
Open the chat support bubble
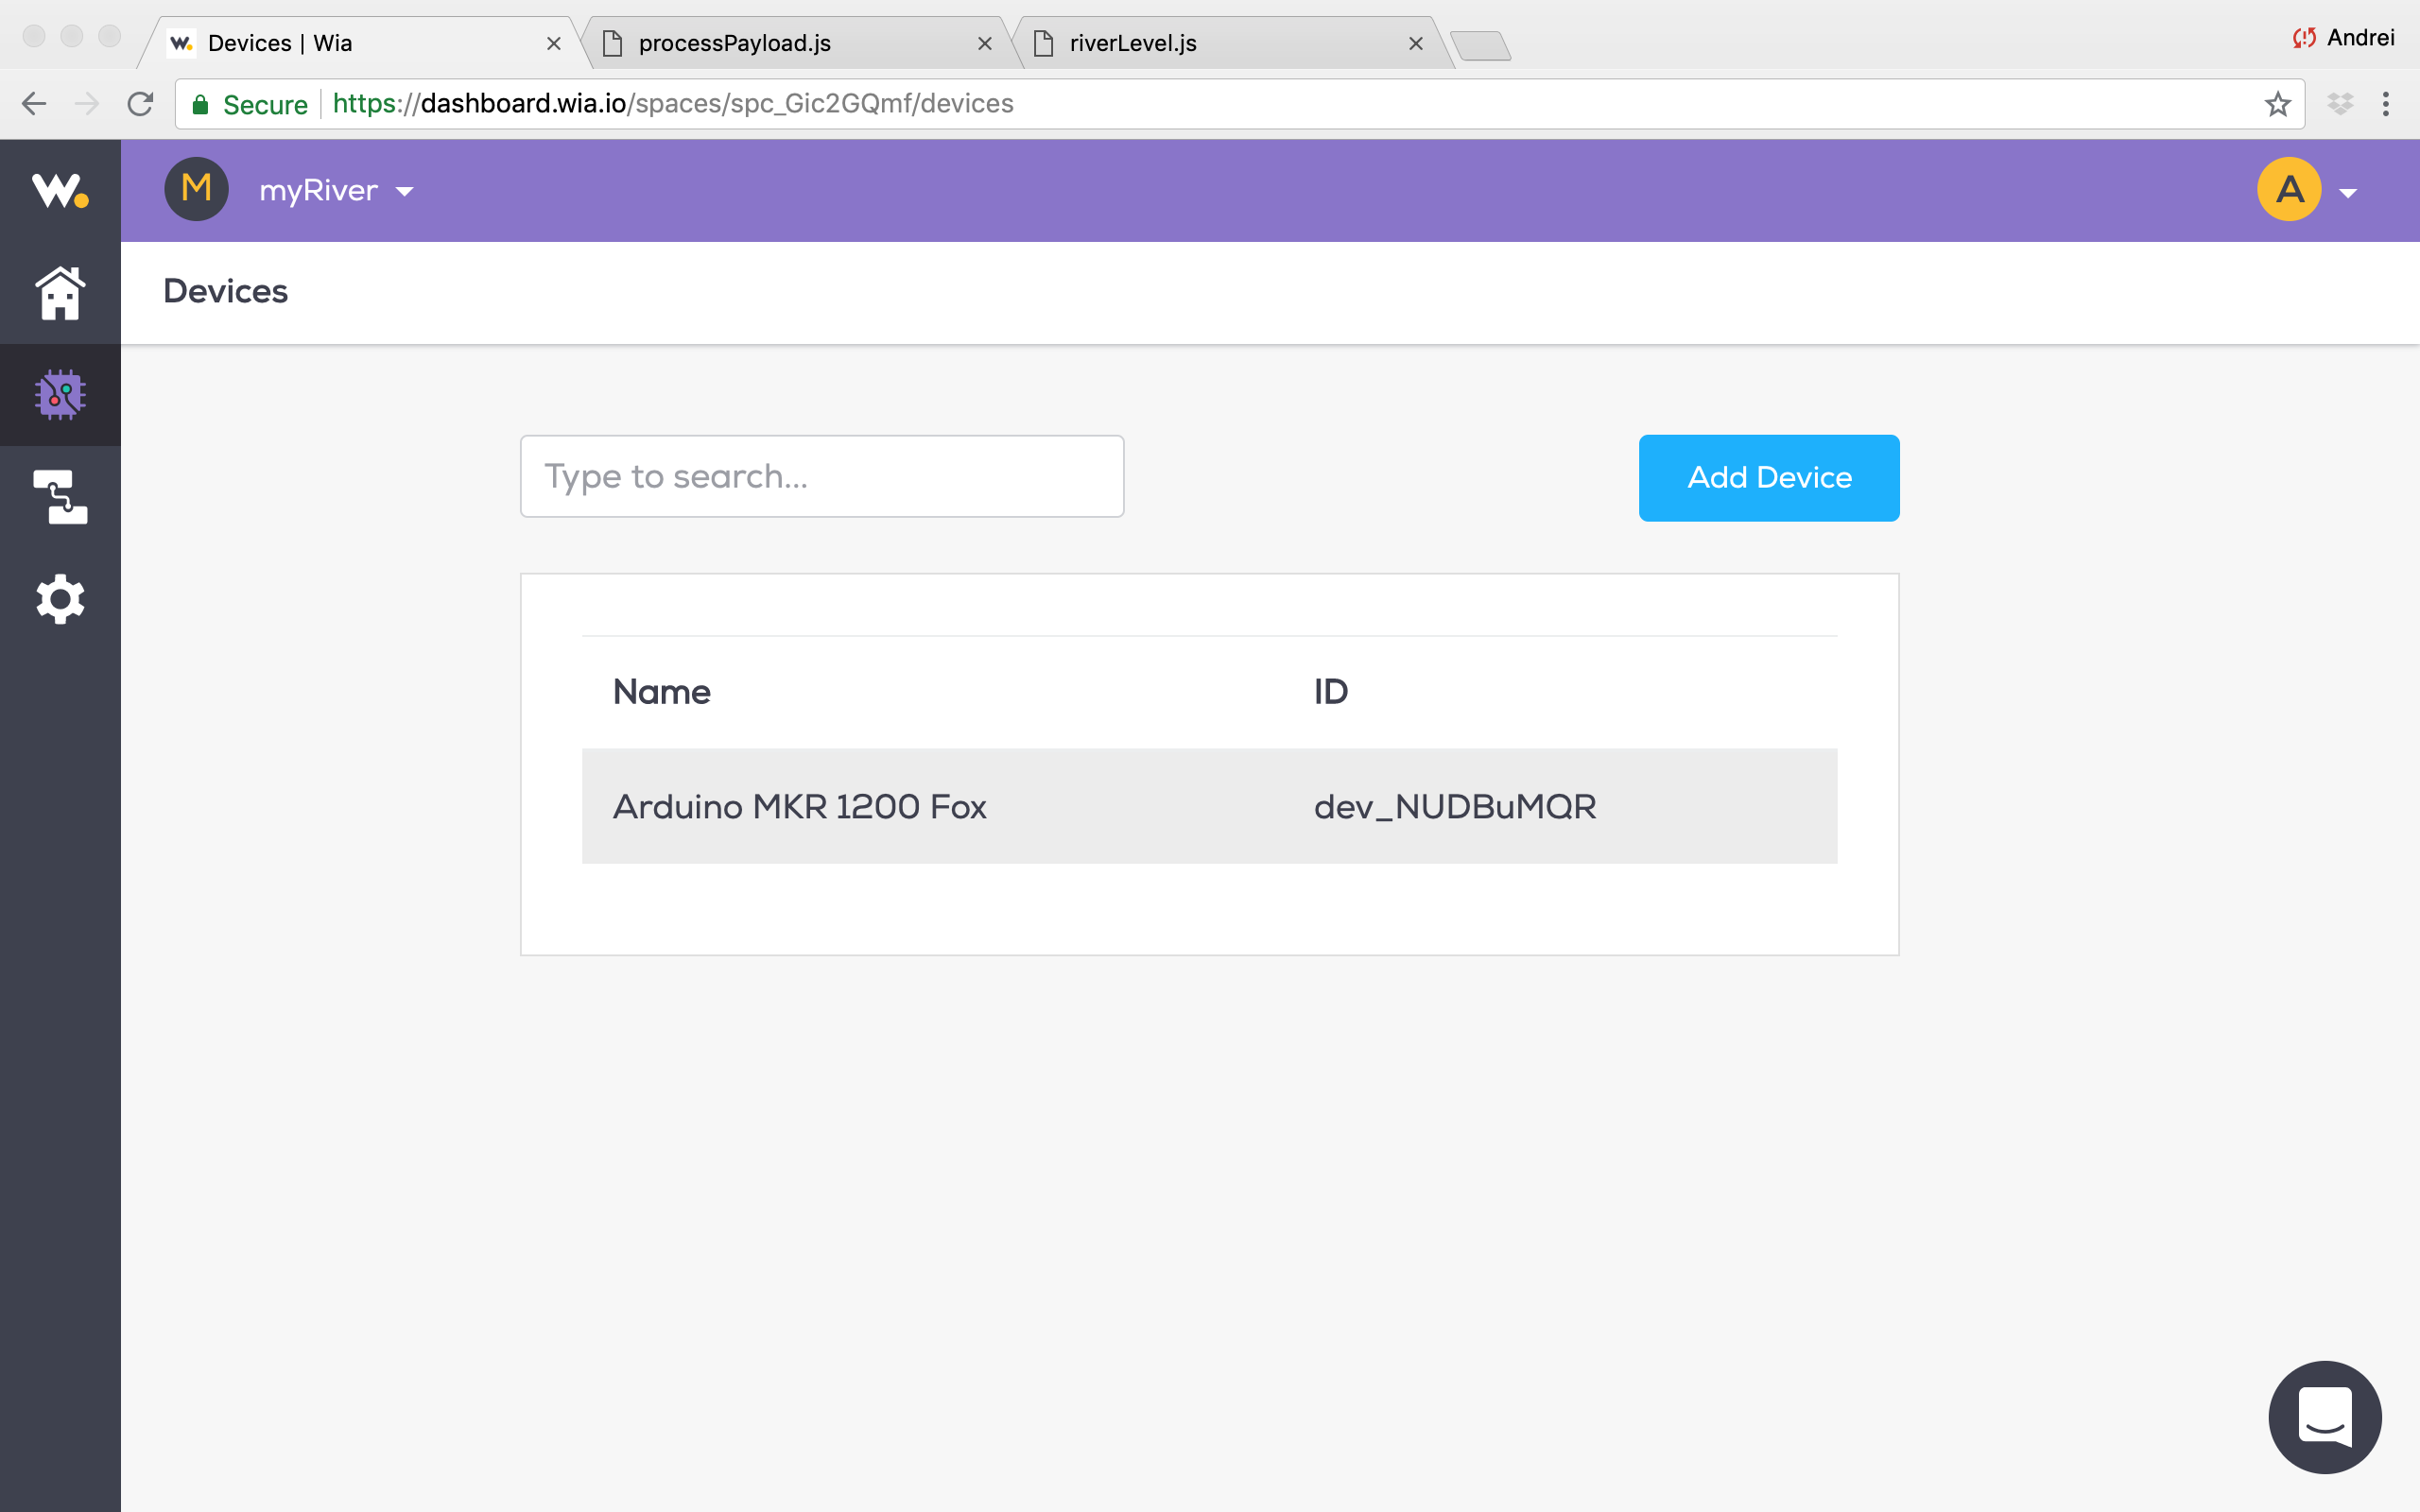[2324, 1416]
